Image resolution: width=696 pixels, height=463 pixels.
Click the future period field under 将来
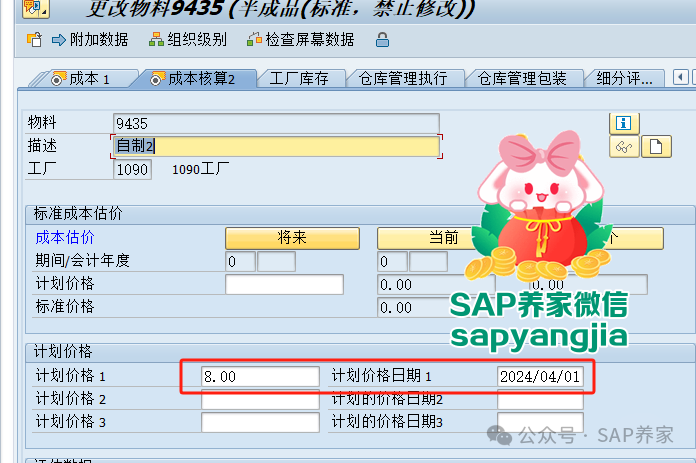pos(240,261)
